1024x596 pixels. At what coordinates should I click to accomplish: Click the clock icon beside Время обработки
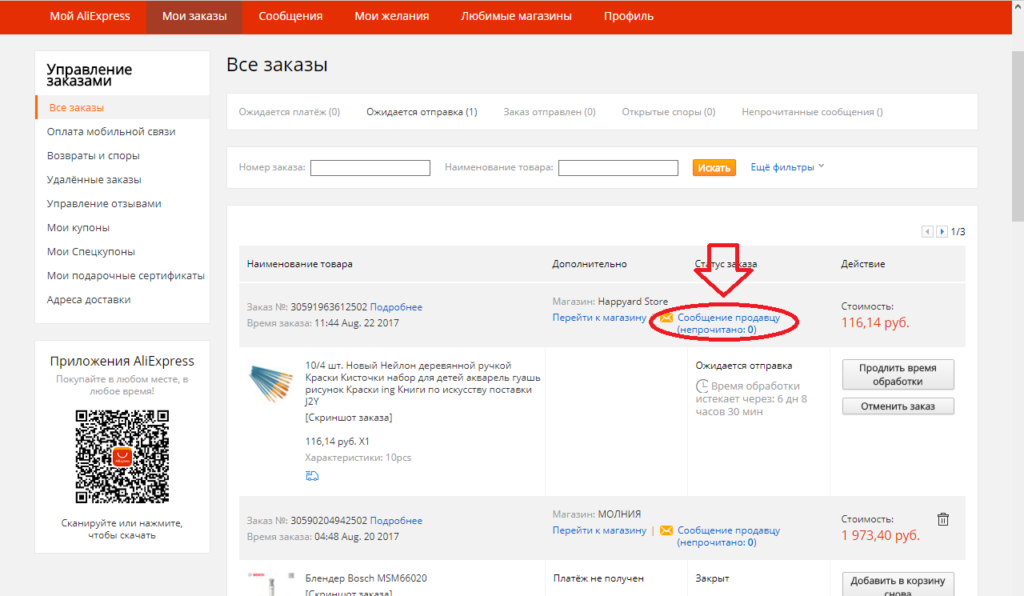coord(702,386)
